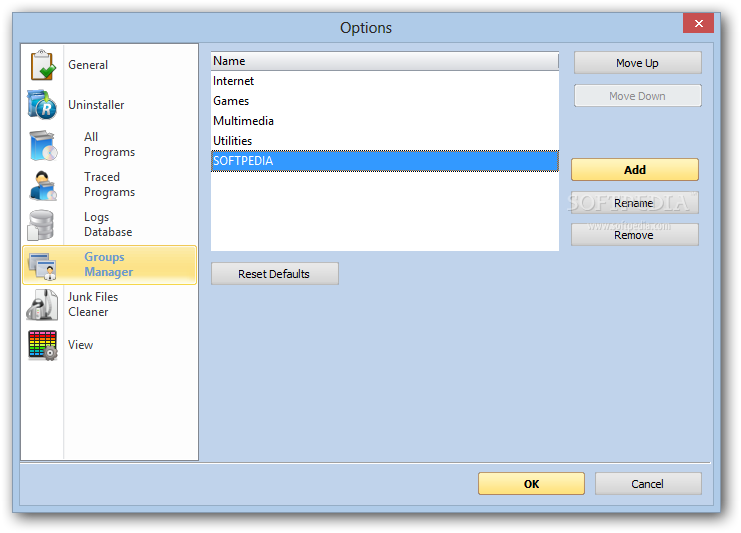741x533 pixels.
Task: Select the All Programs settings label
Action: click(109, 144)
